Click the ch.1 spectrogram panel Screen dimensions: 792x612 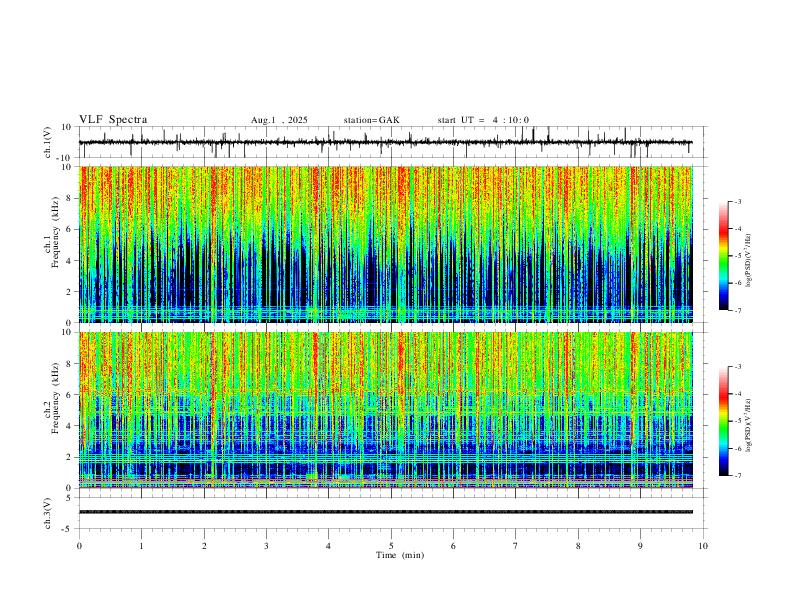386,244
